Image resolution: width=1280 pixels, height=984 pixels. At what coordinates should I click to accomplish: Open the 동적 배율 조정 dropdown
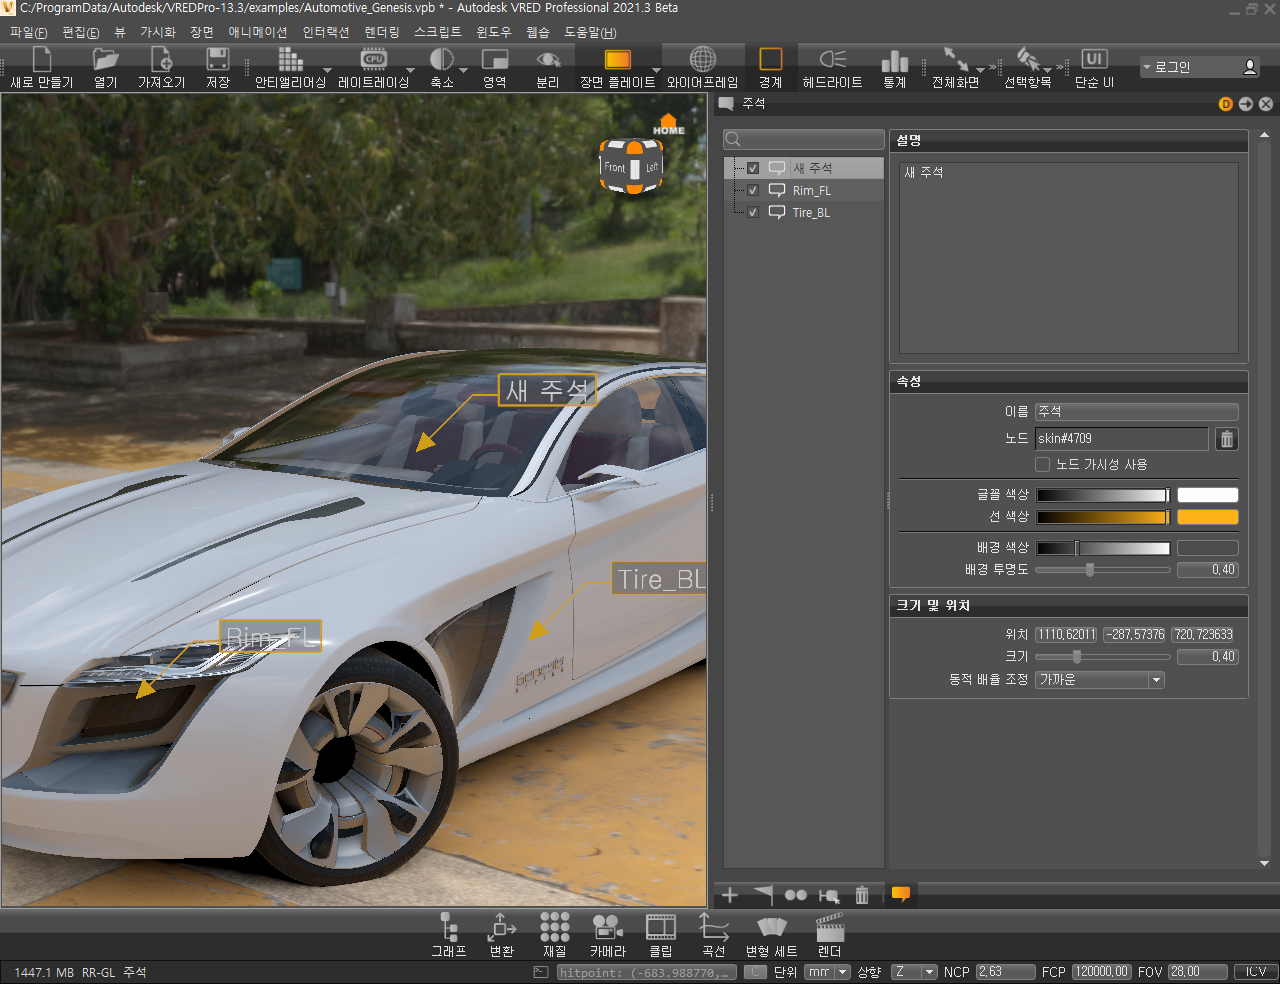click(1100, 680)
